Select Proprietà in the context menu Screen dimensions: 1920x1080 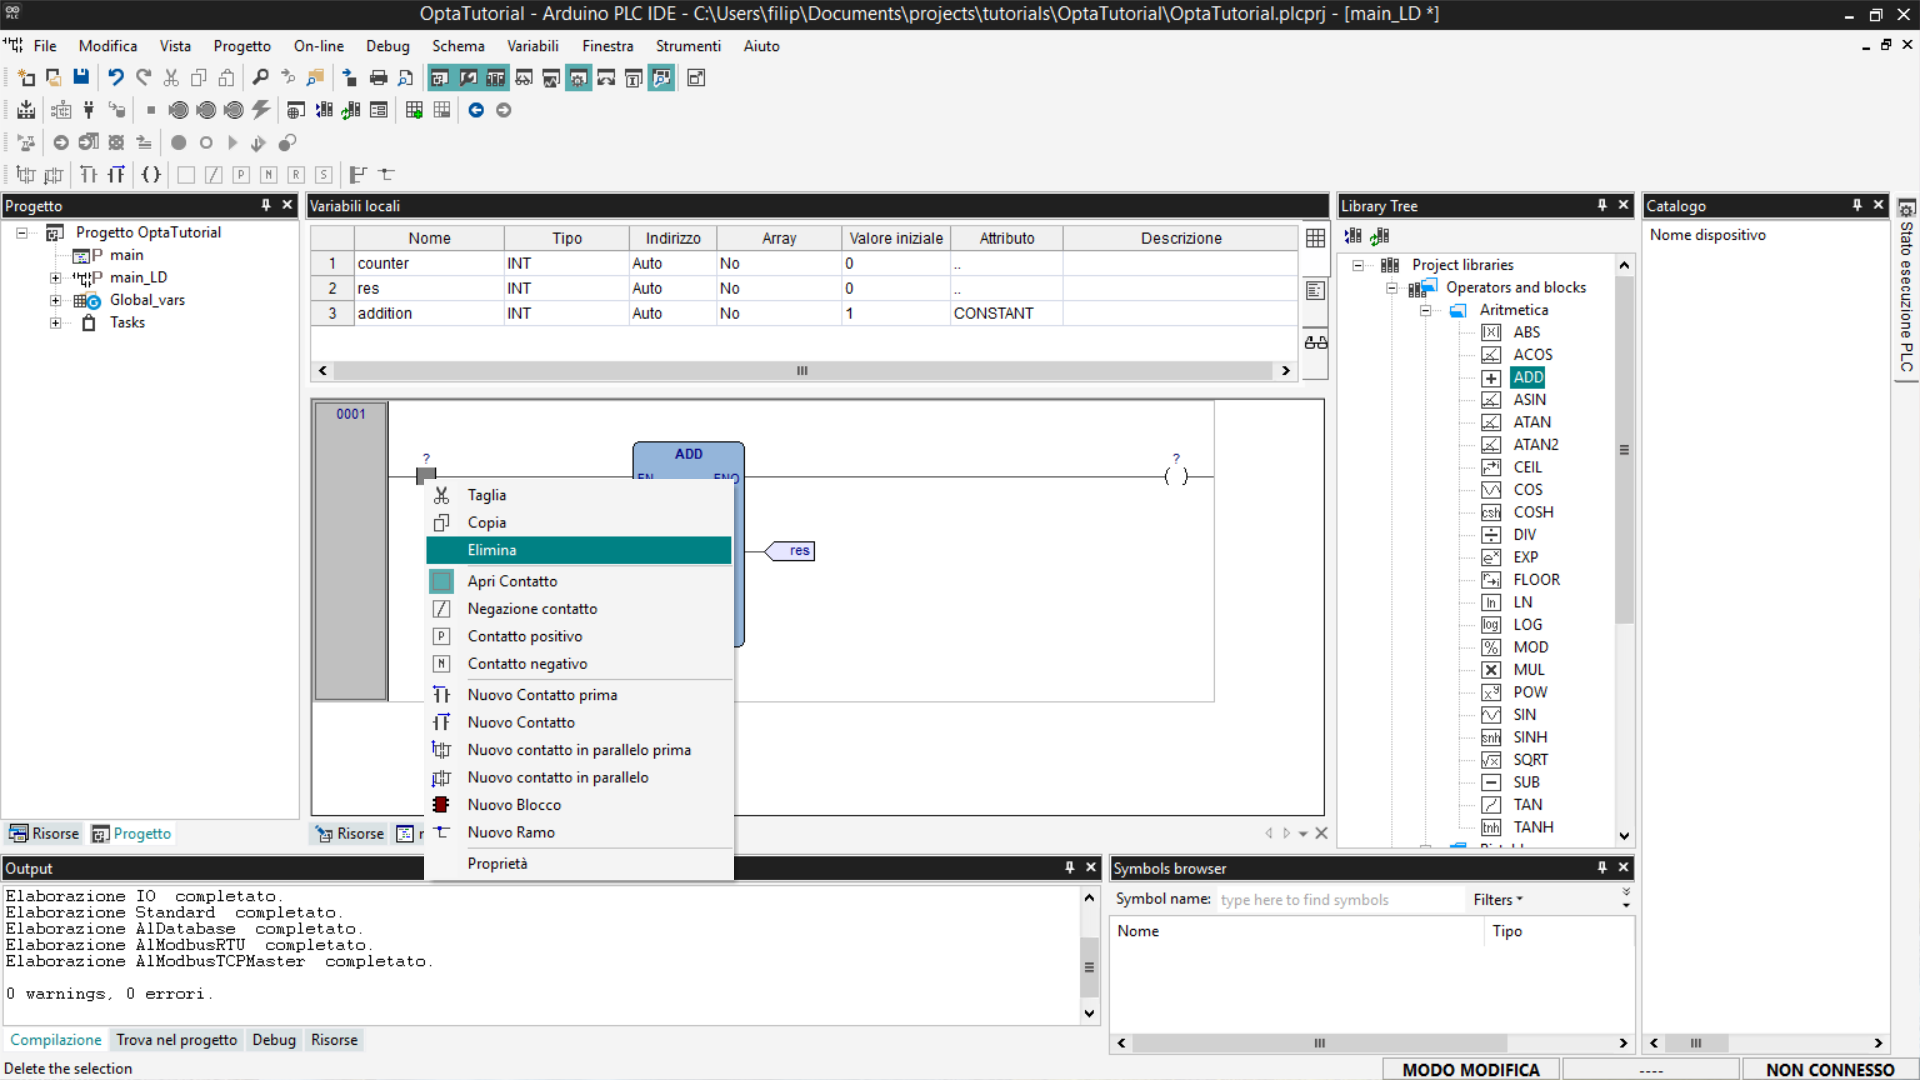click(x=497, y=864)
